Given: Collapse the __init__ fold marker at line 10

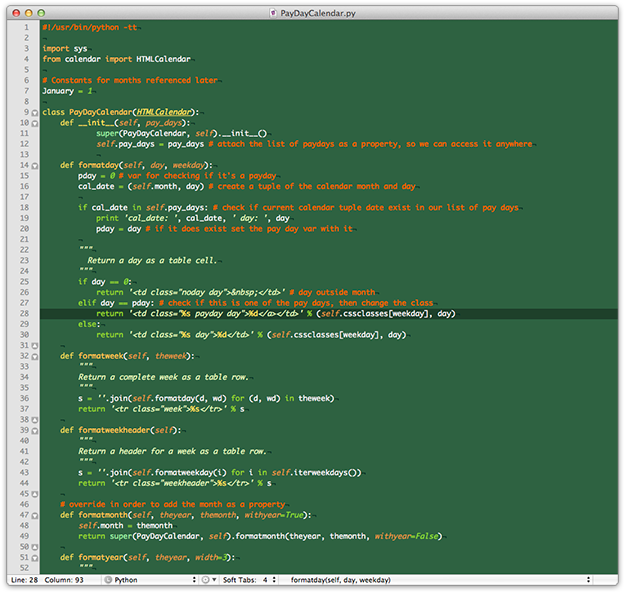Looking at the screenshot, I should pos(35,124).
